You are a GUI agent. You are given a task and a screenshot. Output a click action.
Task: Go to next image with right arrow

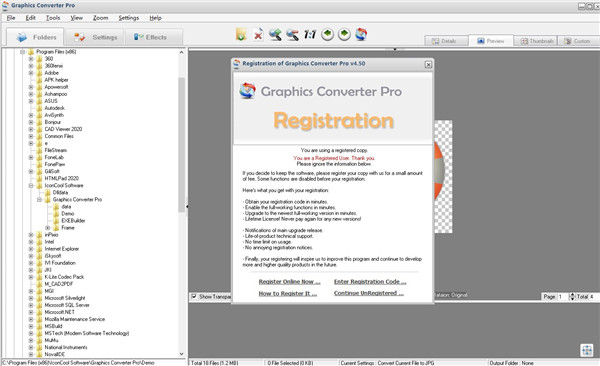[x=344, y=34]
